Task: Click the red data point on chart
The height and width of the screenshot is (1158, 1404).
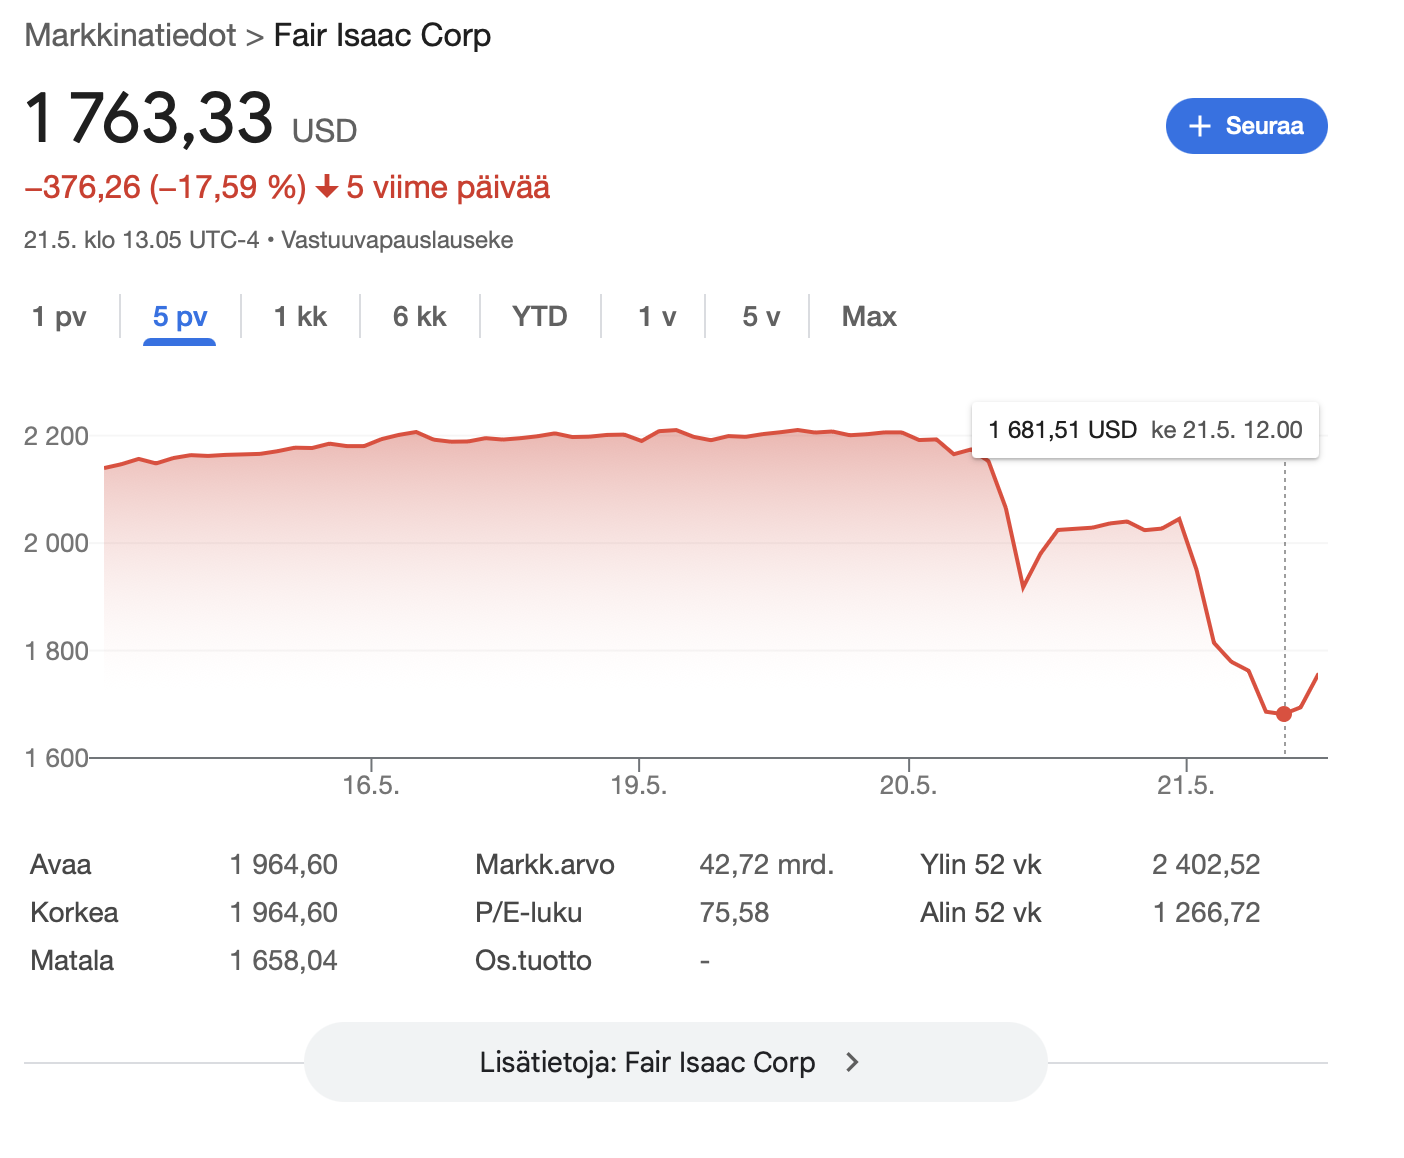Action: click(1284, 714)
